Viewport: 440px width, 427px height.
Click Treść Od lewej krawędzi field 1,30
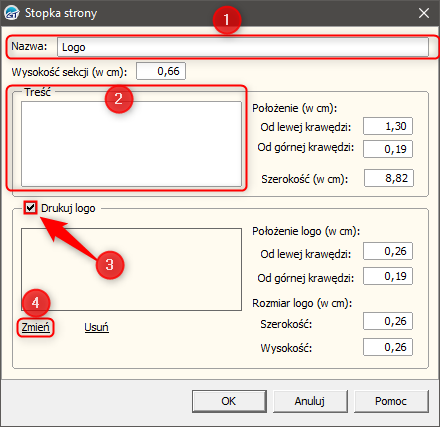point(388,126)
